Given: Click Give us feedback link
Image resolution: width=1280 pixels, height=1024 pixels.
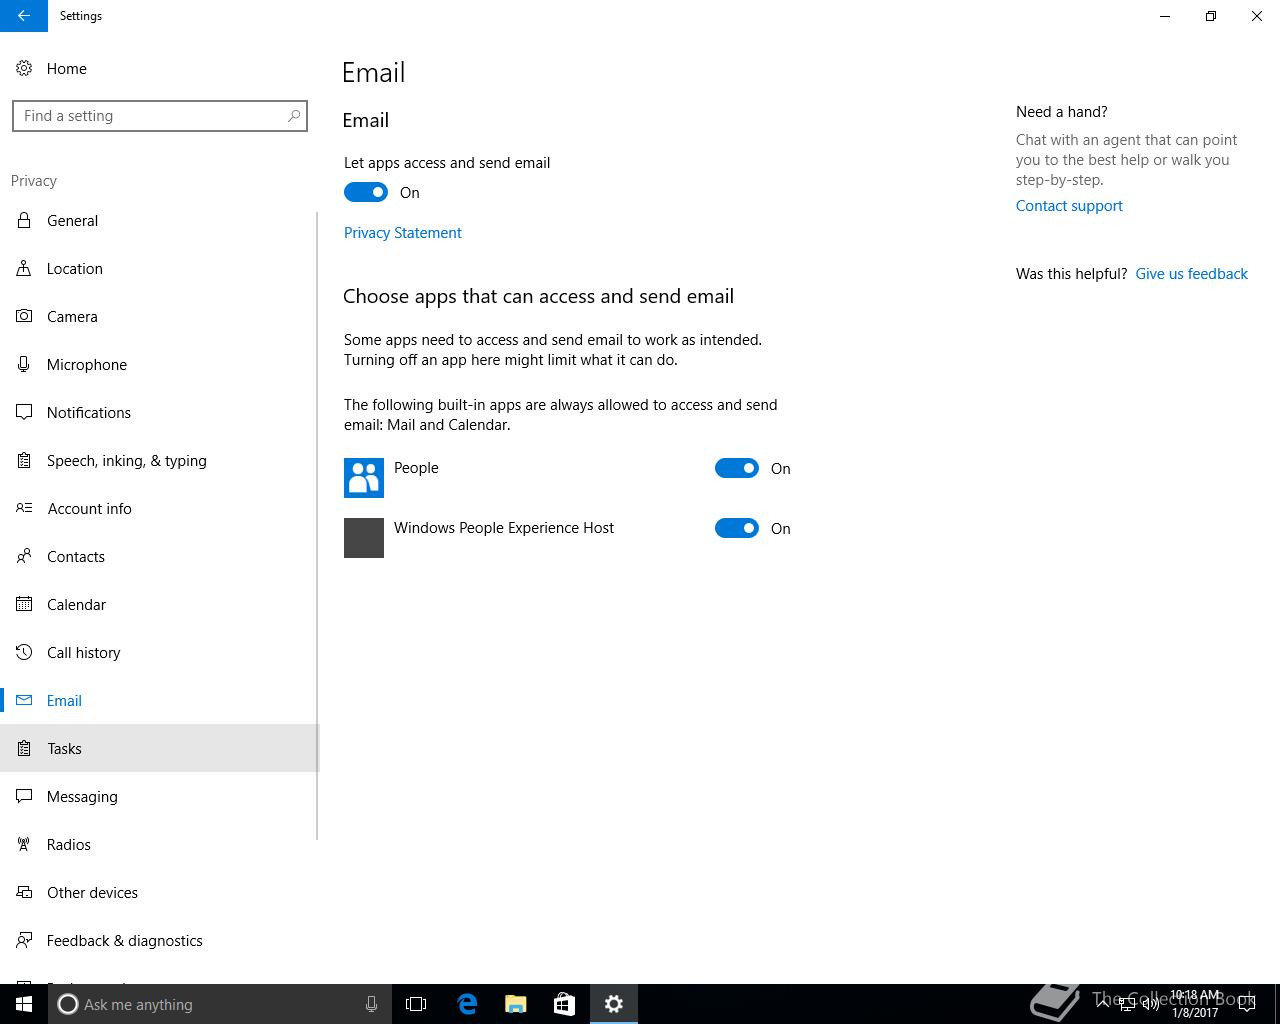Looking at the screenshot, I should pyautogui.click(x=1191, y=274).
